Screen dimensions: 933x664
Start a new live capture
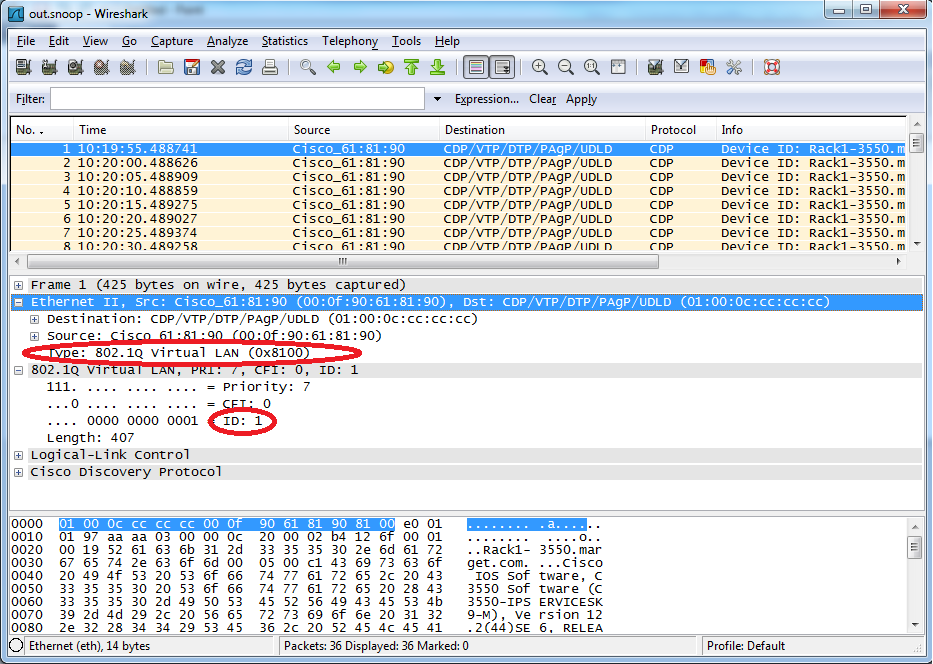tap(76, 67)
